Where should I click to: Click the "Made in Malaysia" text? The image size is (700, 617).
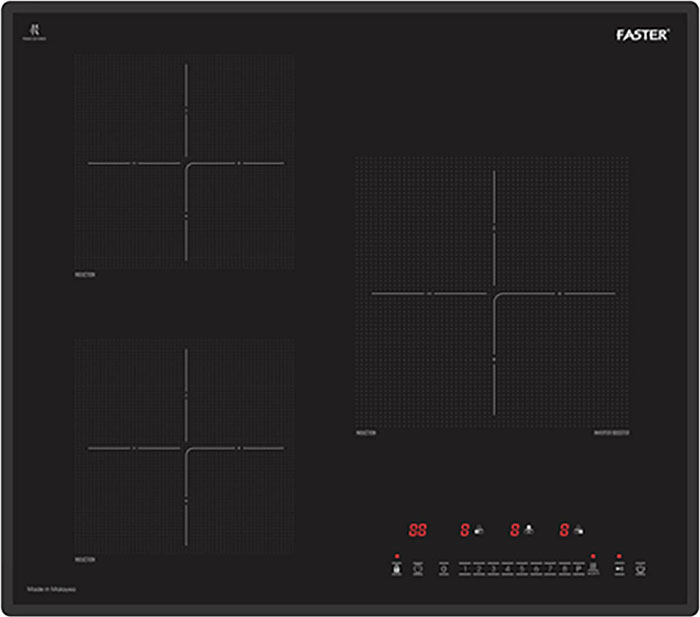[x=51, y=591]
